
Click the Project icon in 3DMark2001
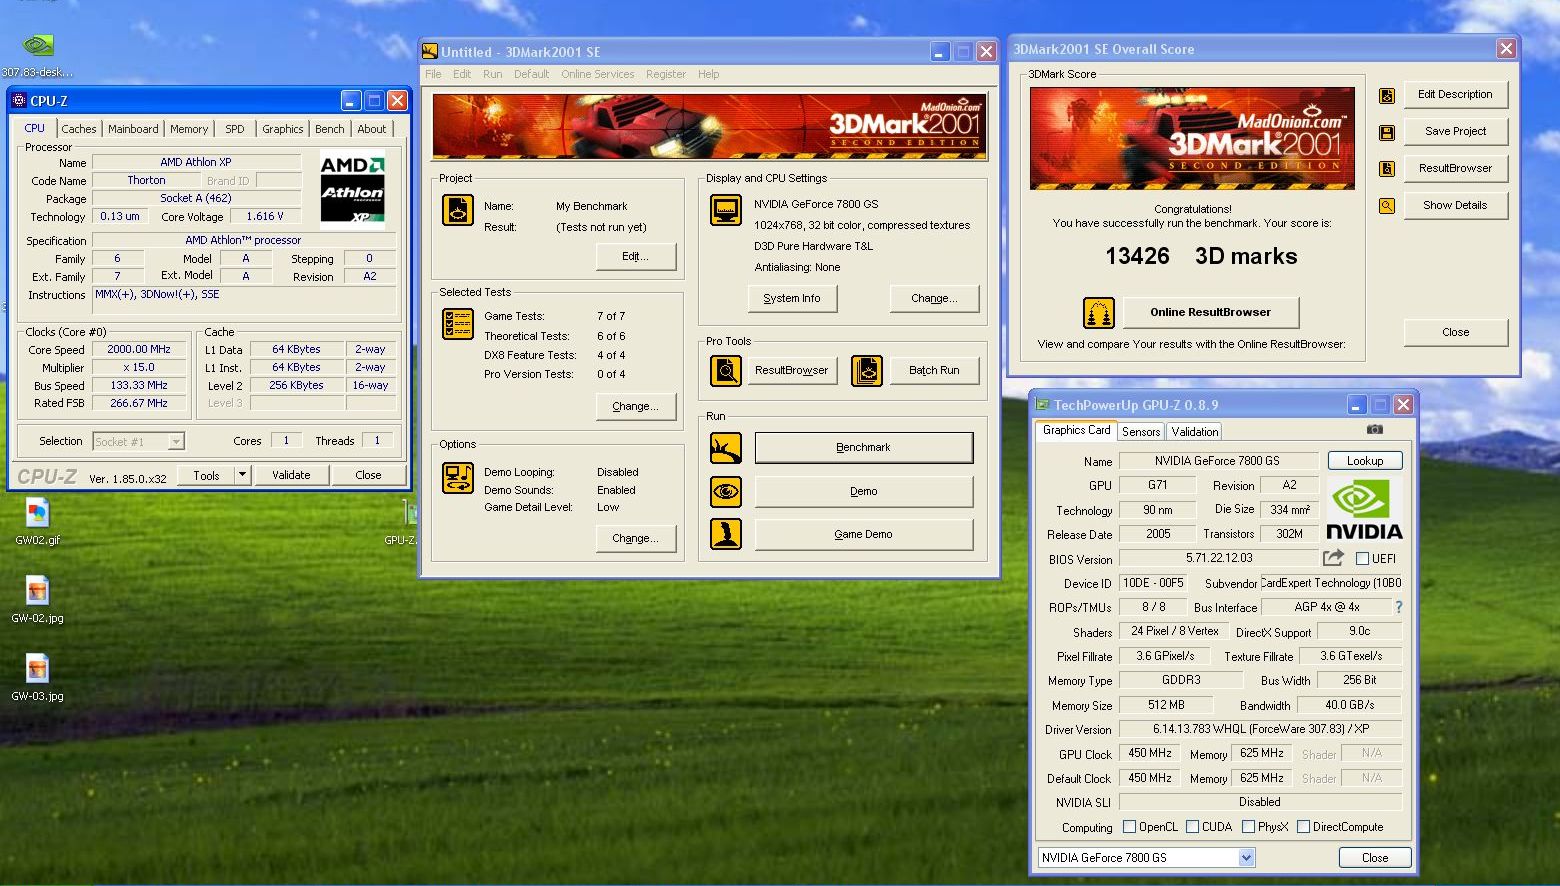[458, 210]
